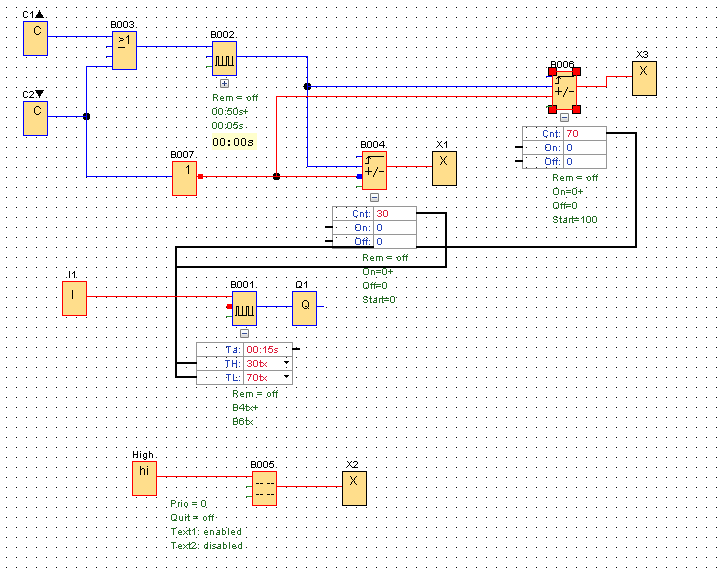This screenshot has width=726, height=575.
Task: Collapse the B006 parameter box
Action: 564,117
